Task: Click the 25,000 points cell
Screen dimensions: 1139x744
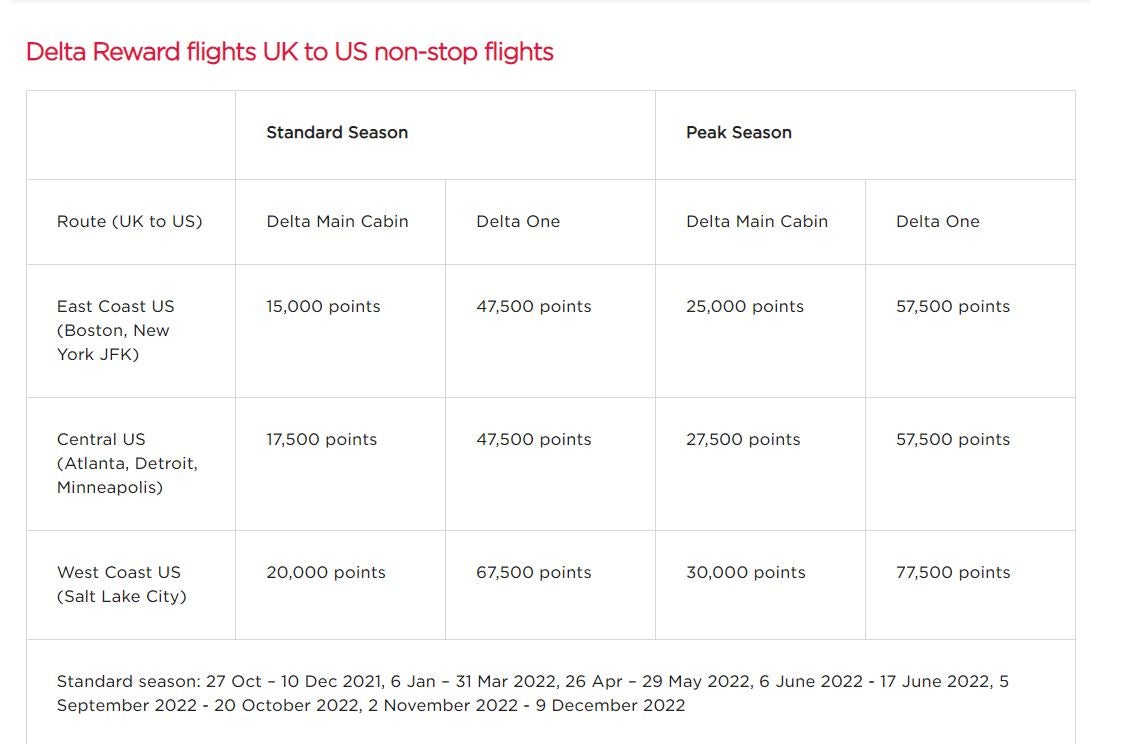Action: [x=745, y=307]
